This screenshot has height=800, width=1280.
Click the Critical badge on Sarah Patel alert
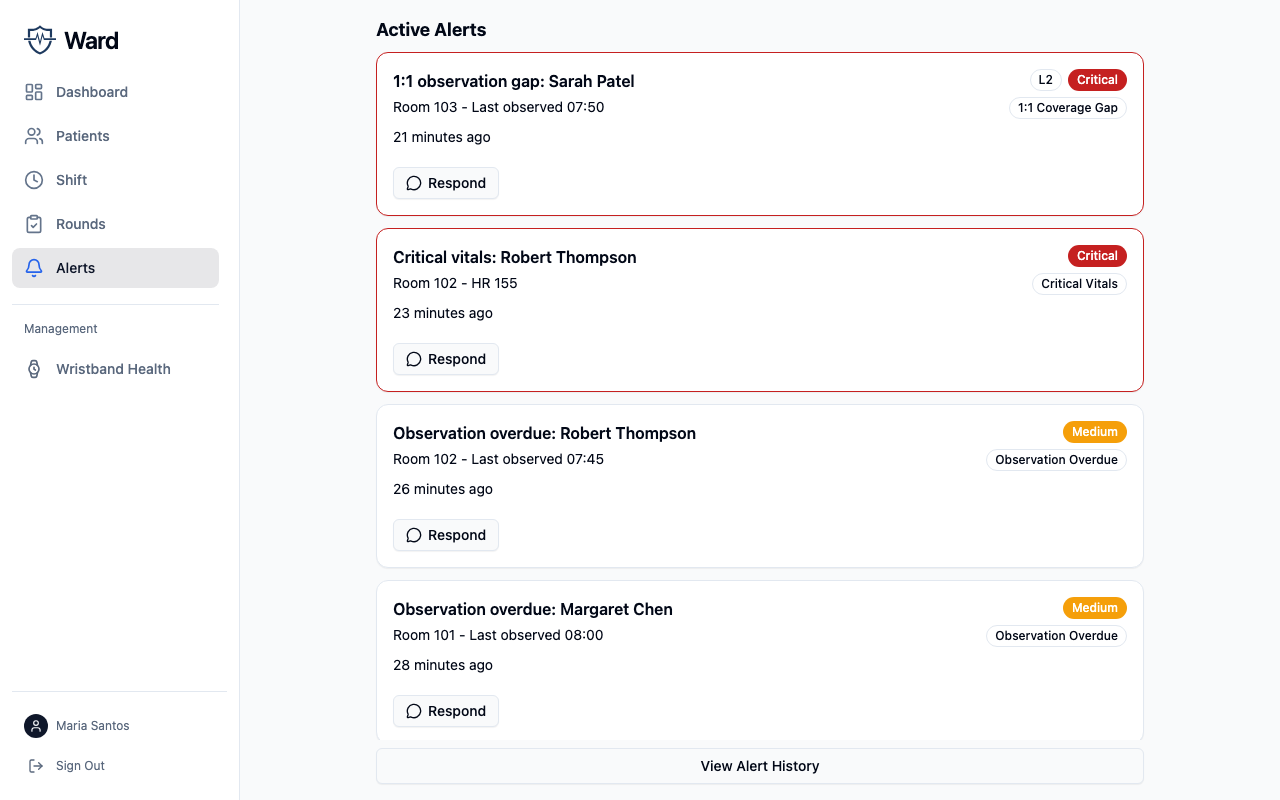tap(1097, 80)
